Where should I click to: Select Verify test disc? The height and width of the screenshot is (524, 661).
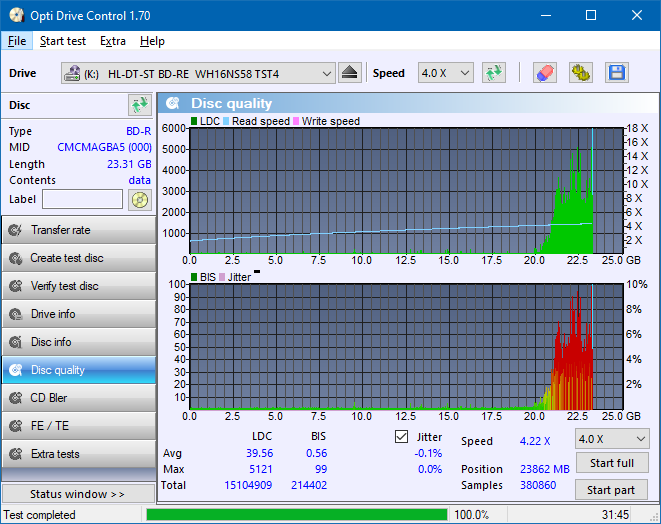(x=79, y=286)
